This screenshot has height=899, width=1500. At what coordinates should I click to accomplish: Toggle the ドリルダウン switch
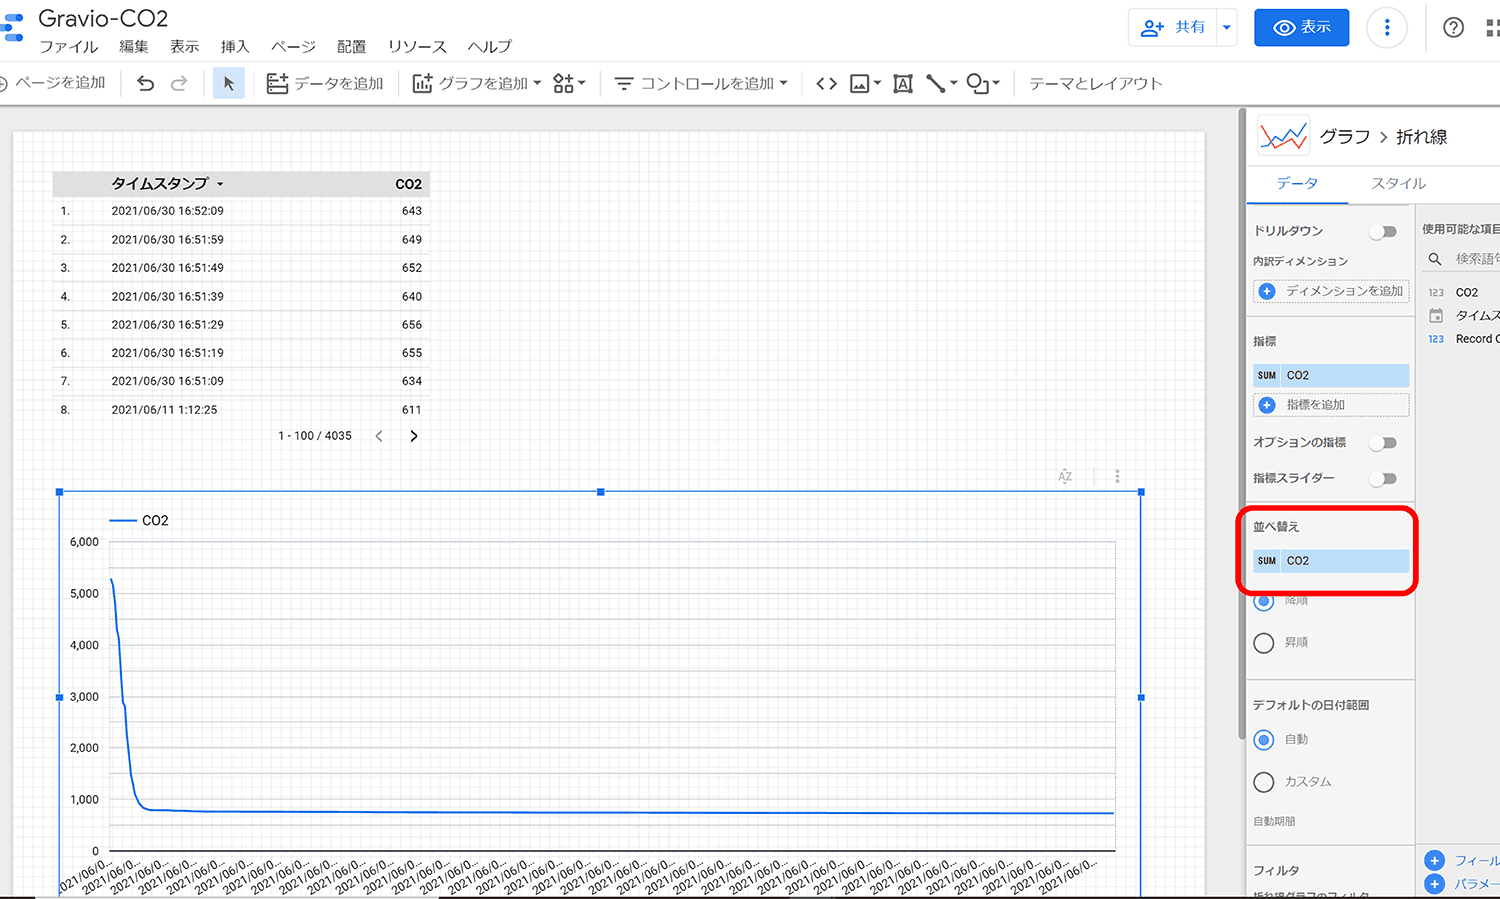pyautogui.click(x=1384, y=232)
